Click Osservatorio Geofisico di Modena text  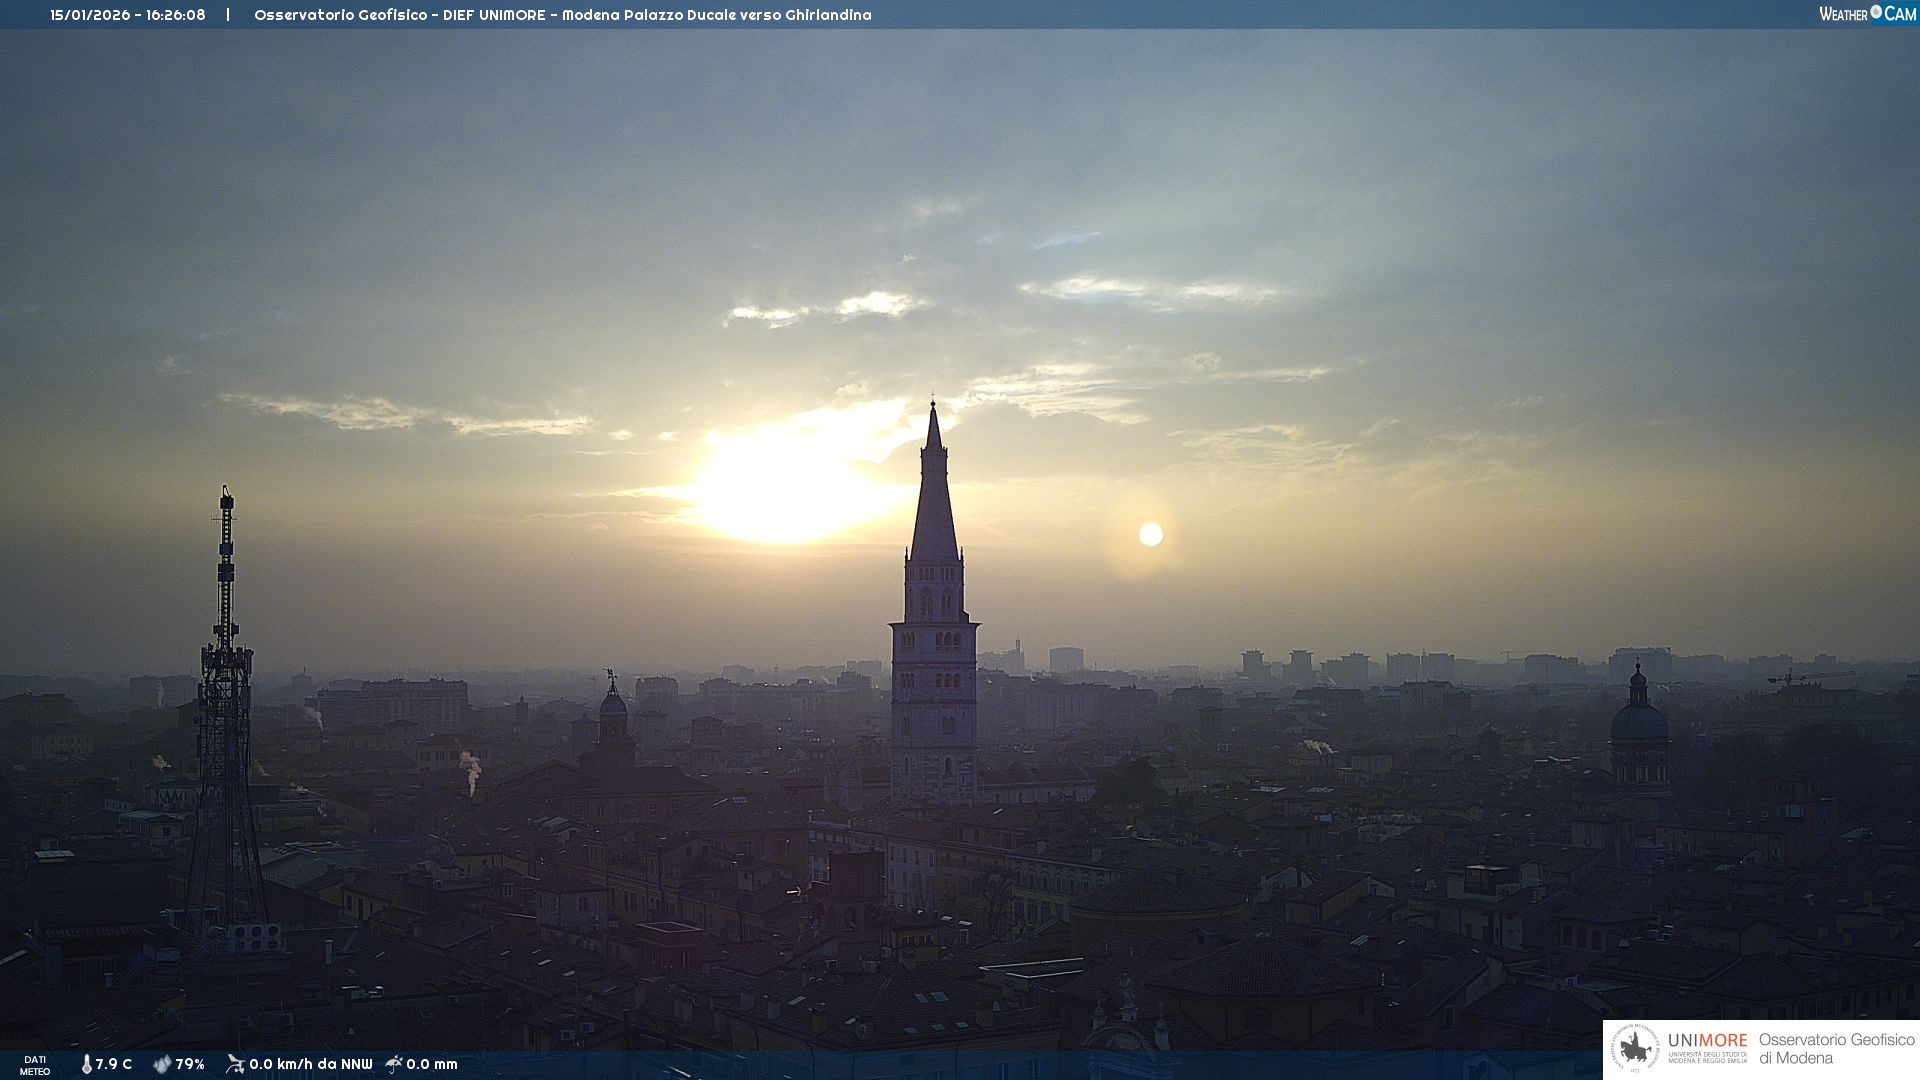point(1836,1049)
